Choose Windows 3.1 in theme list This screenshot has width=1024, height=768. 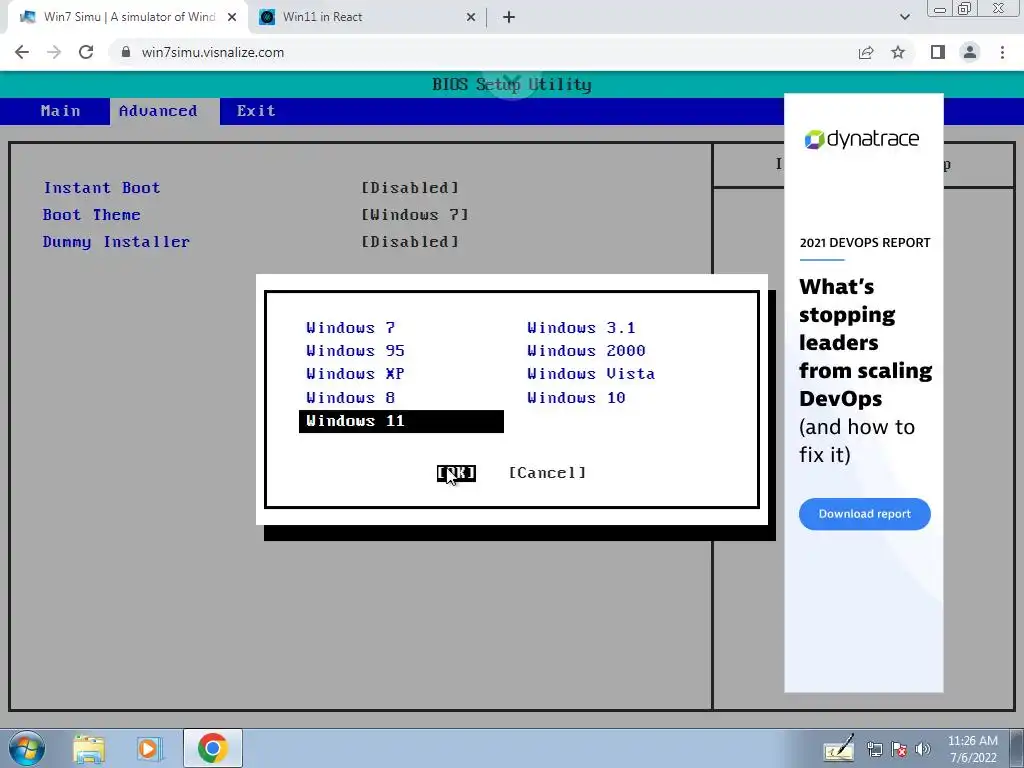tap(581, 328)
